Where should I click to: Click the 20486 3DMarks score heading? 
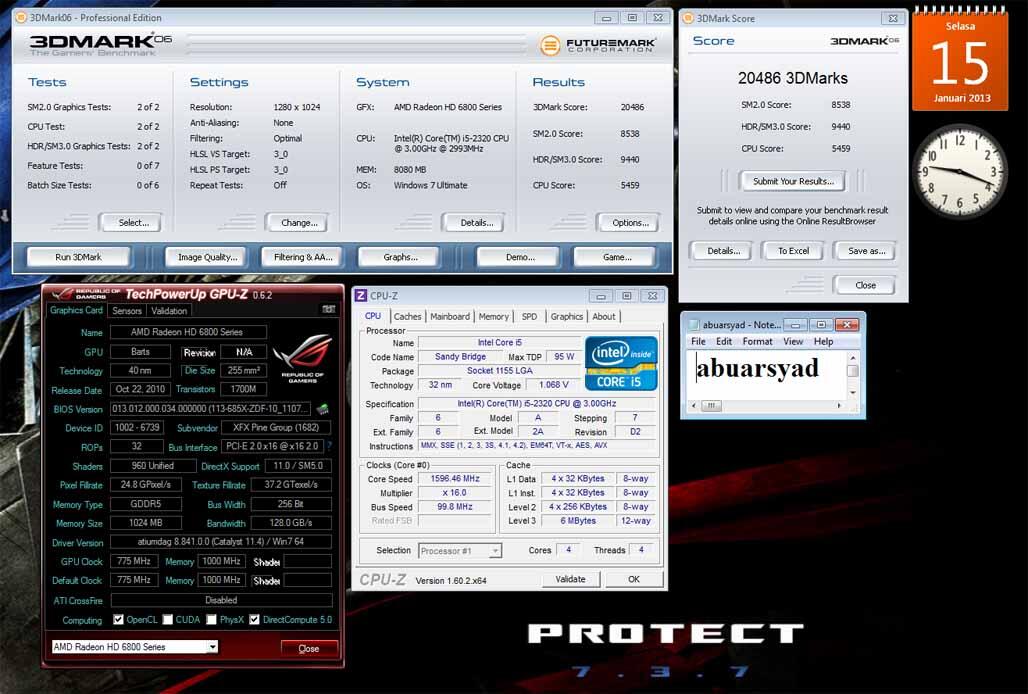point(793,79)
